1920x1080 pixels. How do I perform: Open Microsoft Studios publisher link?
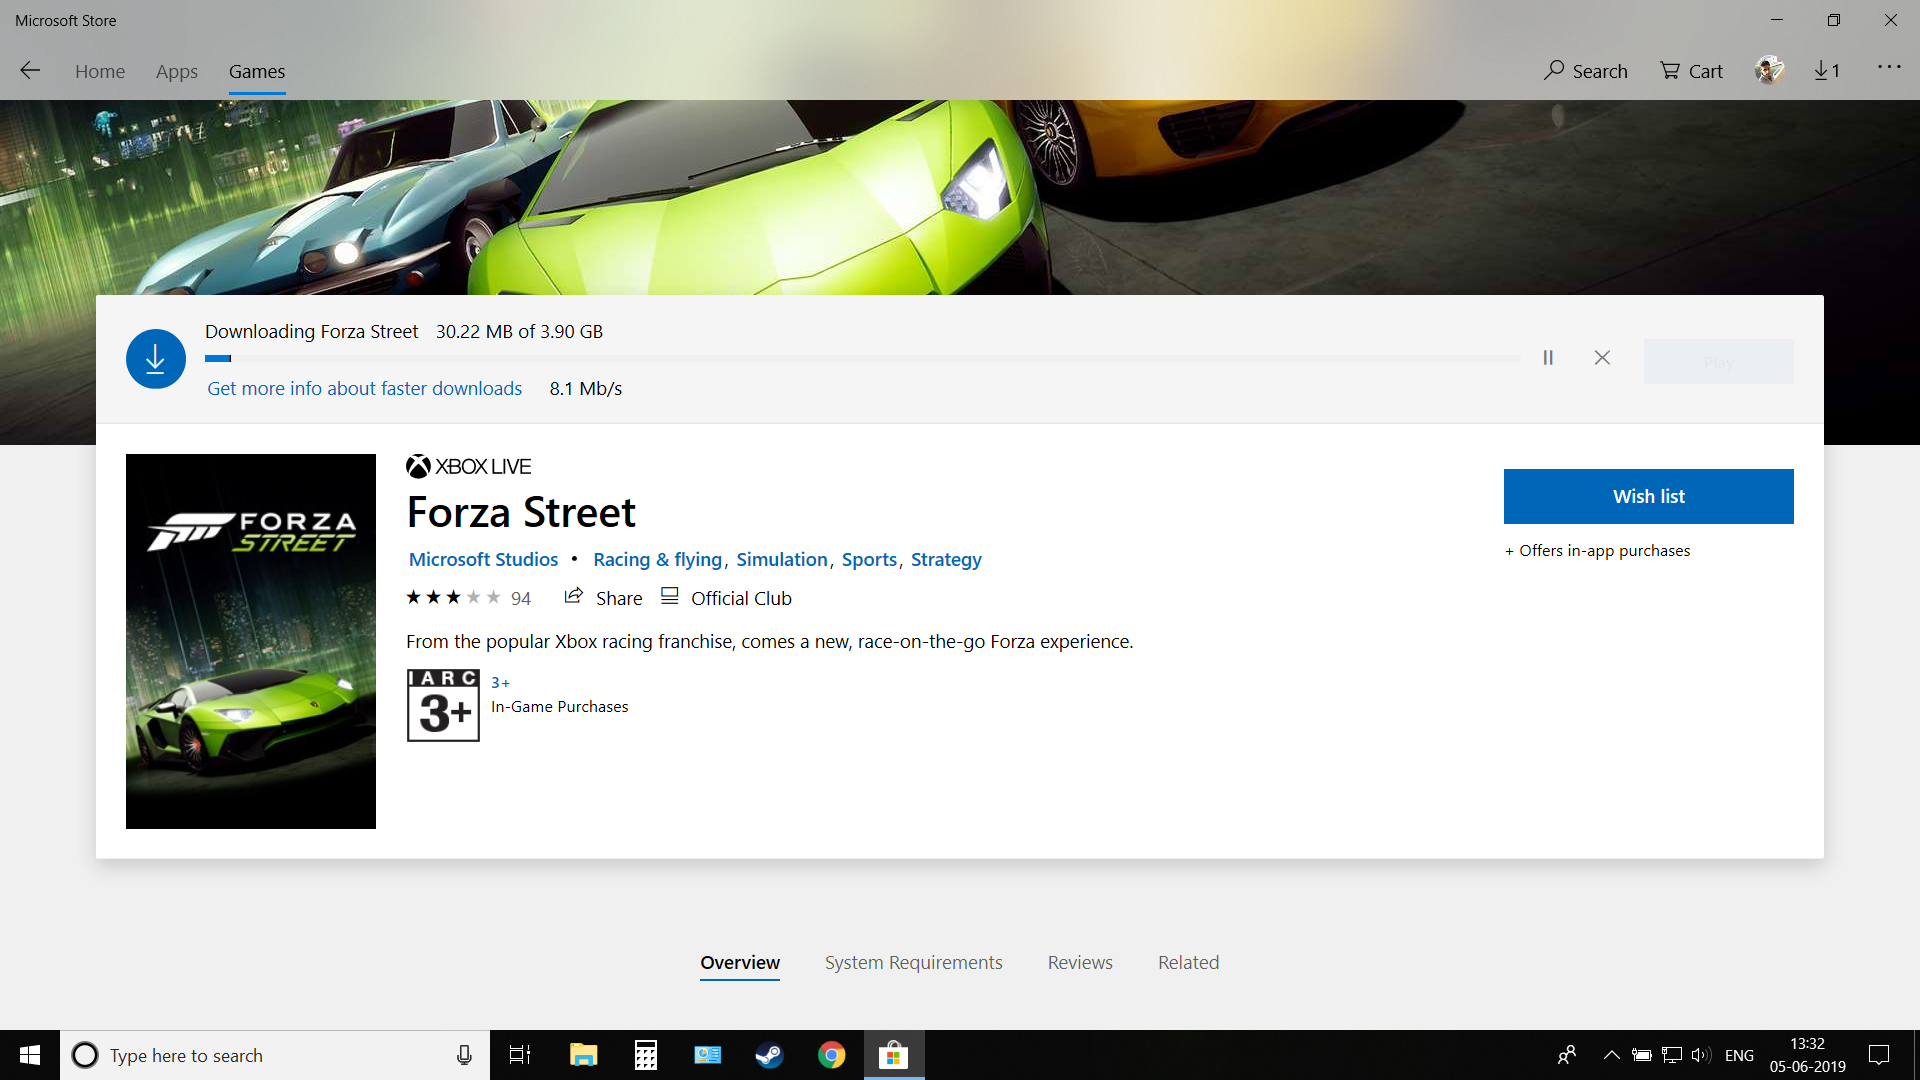(x=483, y=559)
